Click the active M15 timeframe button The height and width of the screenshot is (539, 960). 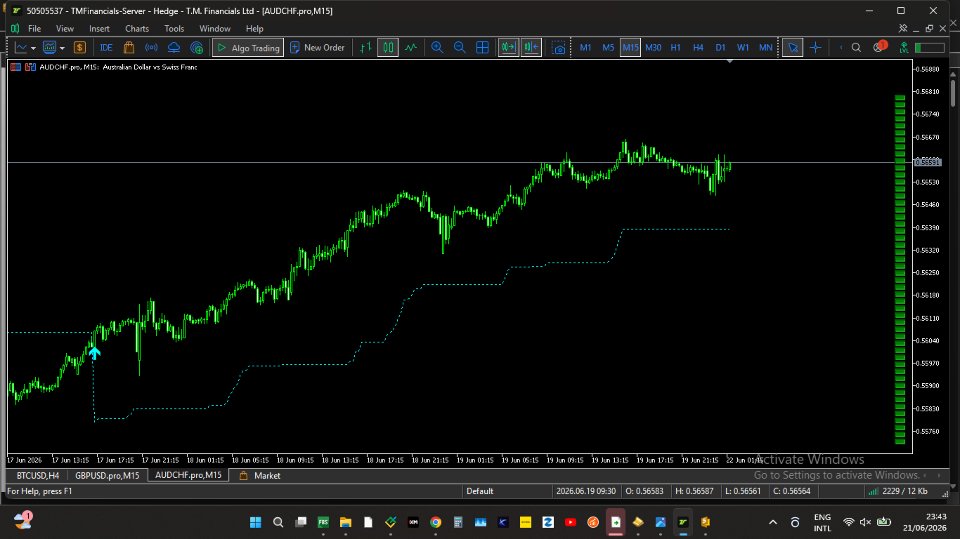[x=630, y=47]
